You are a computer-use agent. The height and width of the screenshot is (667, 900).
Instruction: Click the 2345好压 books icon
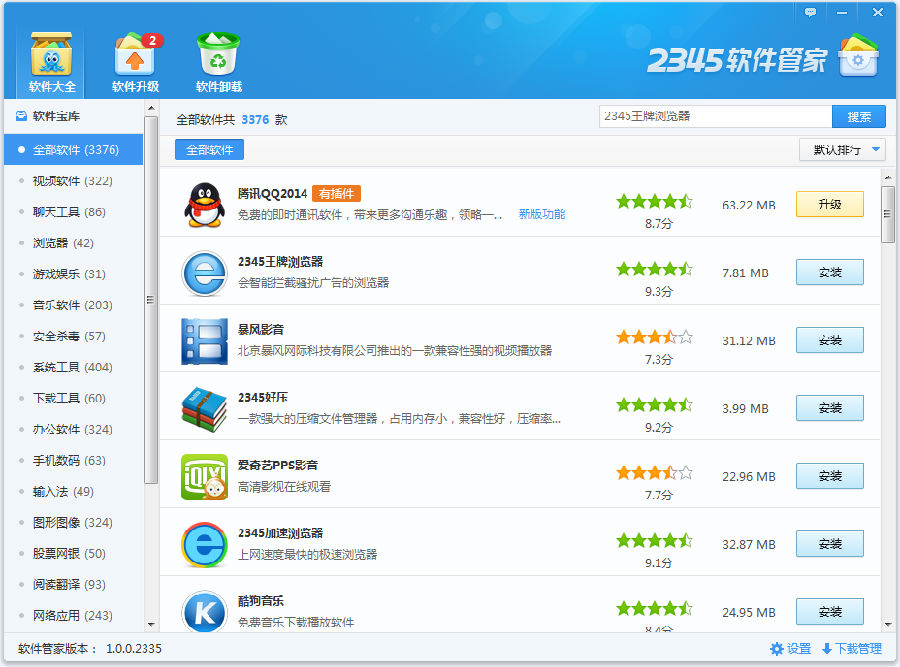pos(204,409)
